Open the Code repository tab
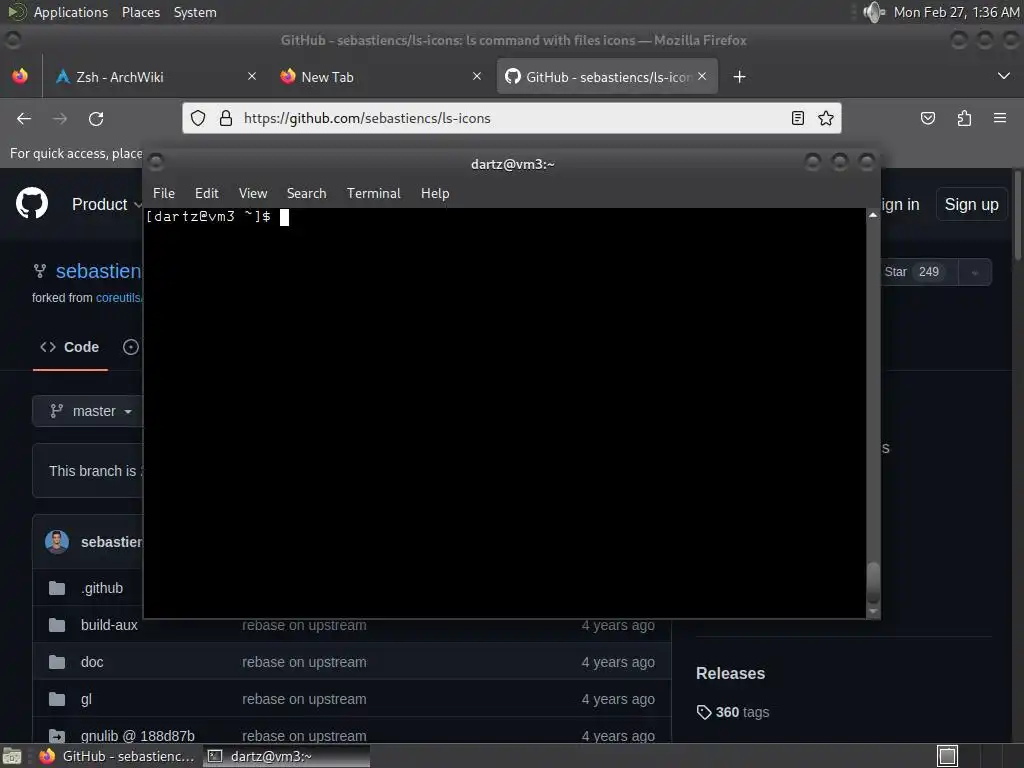Image resolution: width=1024 pixels, height=768 pixels. (x=70, y=347)
